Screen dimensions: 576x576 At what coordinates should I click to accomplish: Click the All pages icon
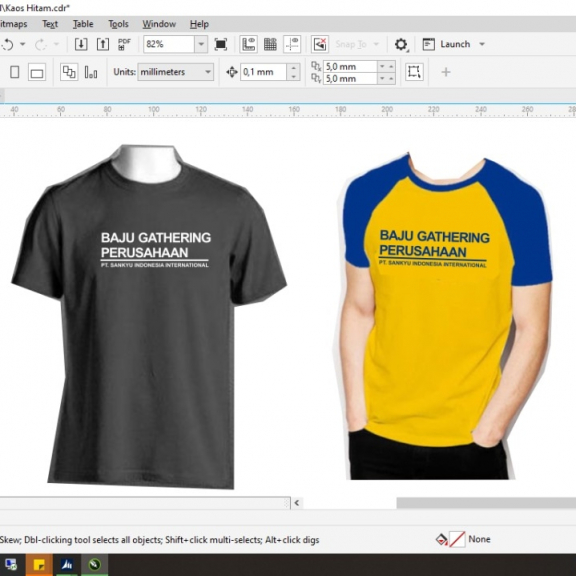pos(69,72)
